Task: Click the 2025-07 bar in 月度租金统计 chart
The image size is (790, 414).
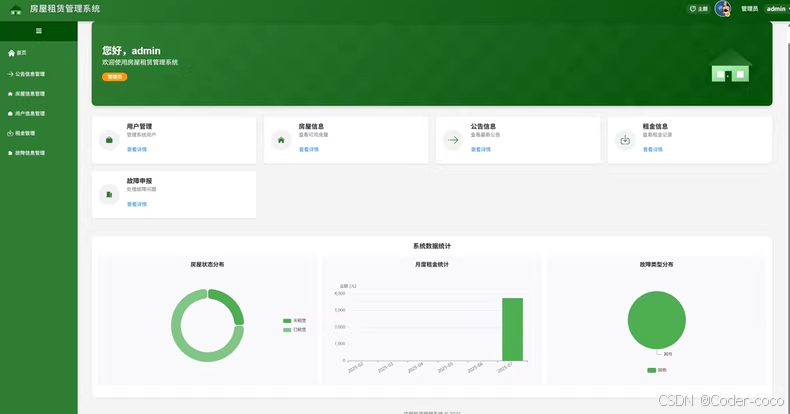Action: pos(512,329)
